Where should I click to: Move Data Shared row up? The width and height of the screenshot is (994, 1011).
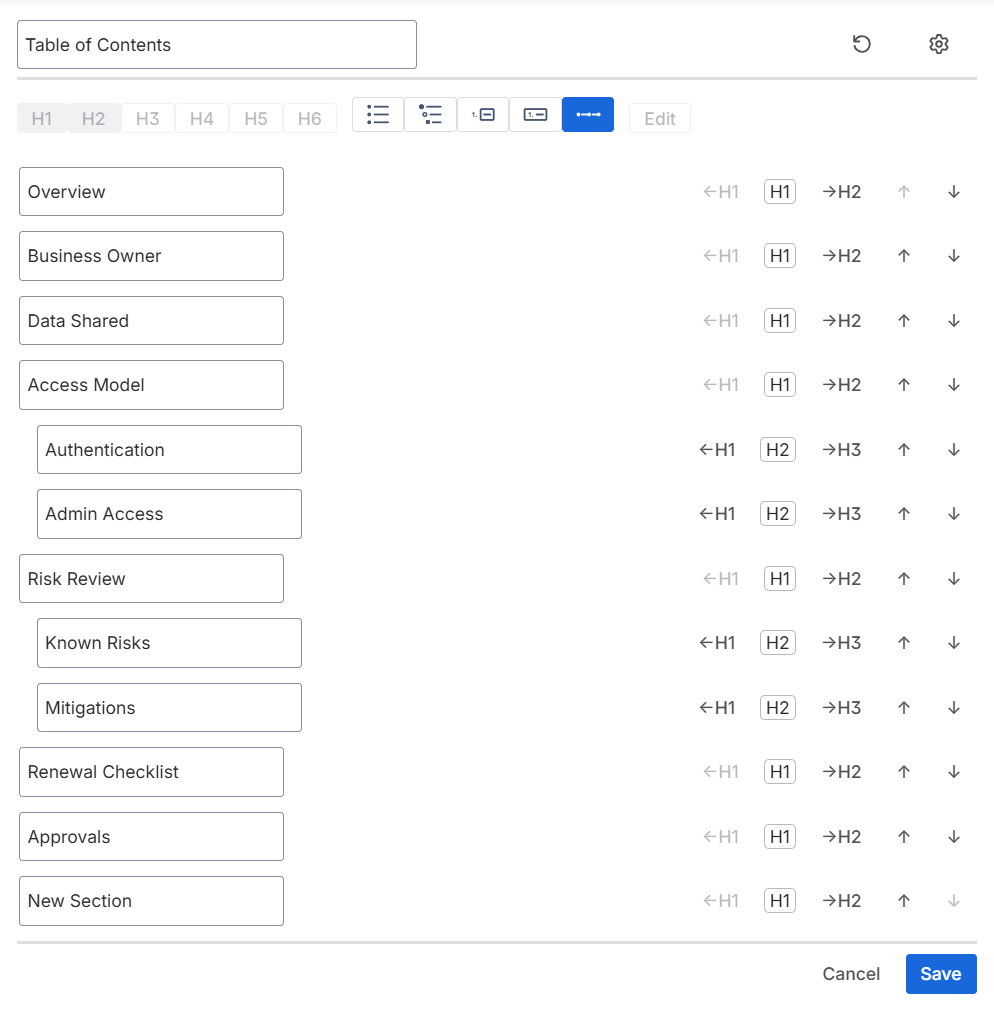904,320
